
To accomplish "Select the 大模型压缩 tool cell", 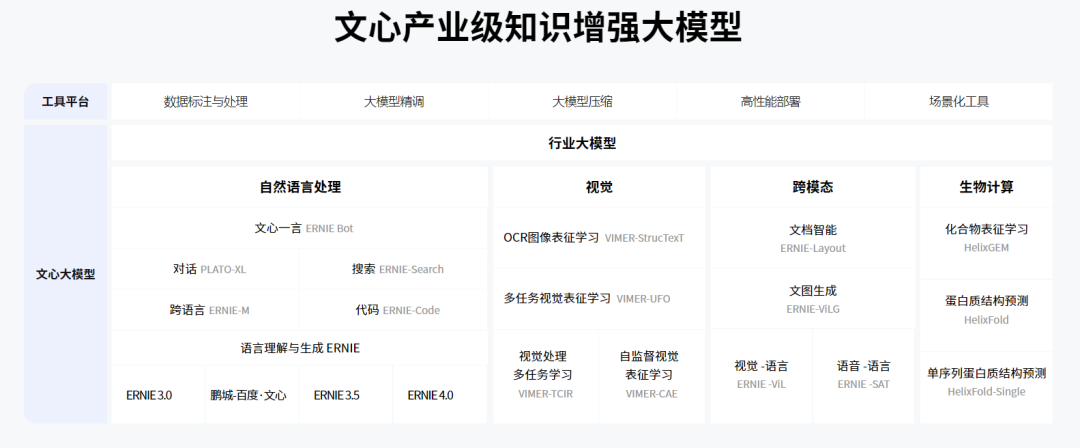I will [x=582, y=102].
